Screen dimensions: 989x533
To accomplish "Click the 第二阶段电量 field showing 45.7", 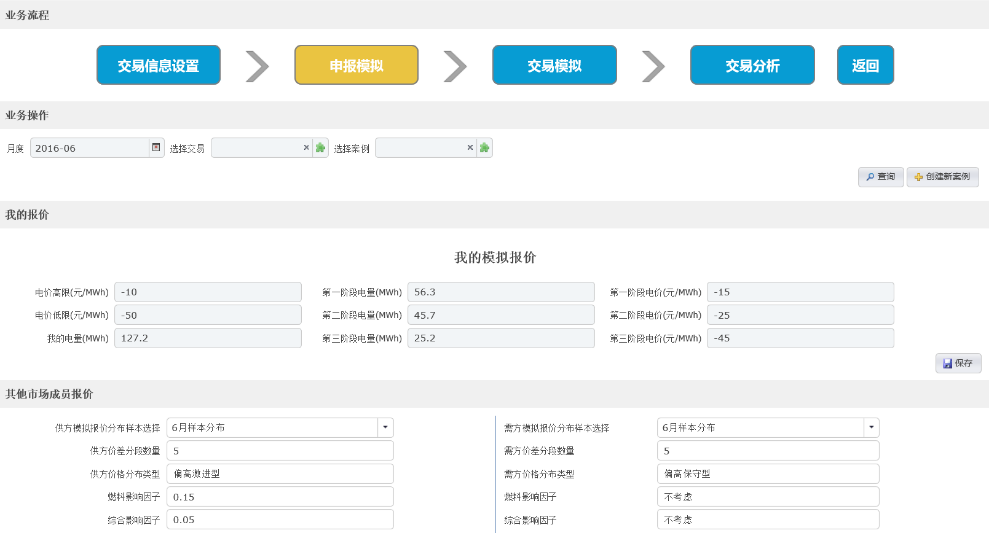I will click(x=501, y=315).
